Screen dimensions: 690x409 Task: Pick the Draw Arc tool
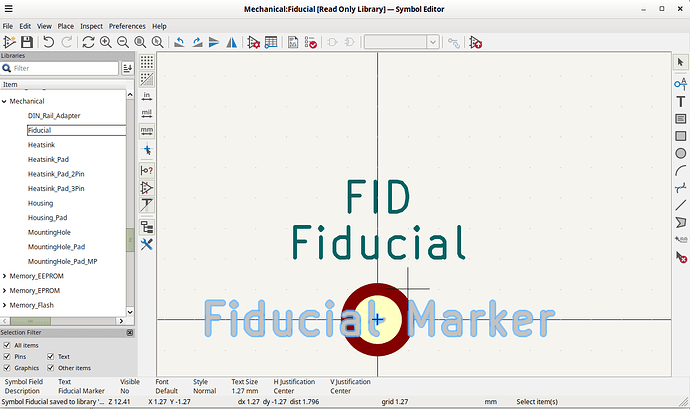[680, 170]
